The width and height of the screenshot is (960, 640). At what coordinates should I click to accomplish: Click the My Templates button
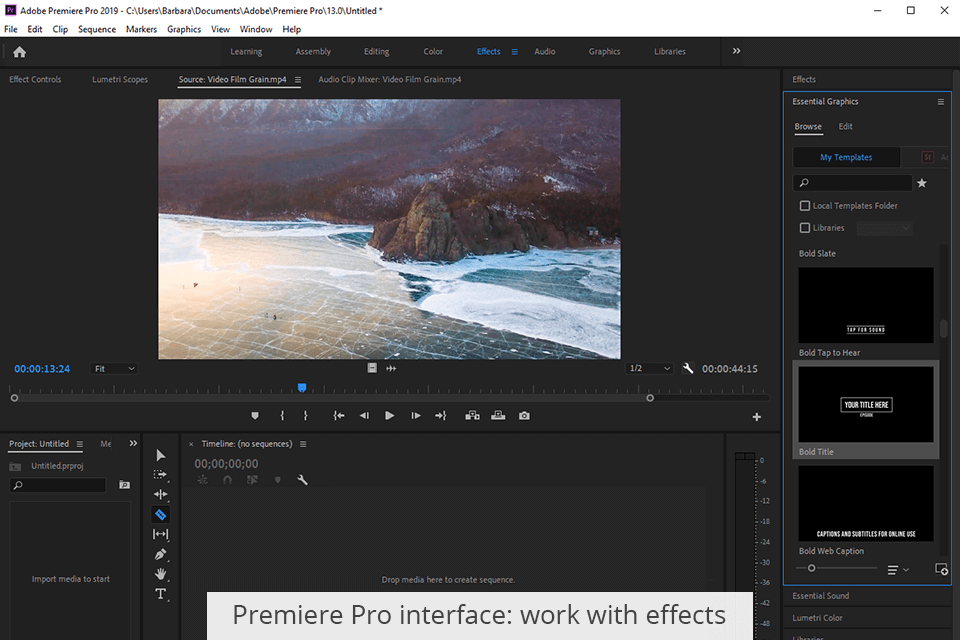(x=846, y=157)
